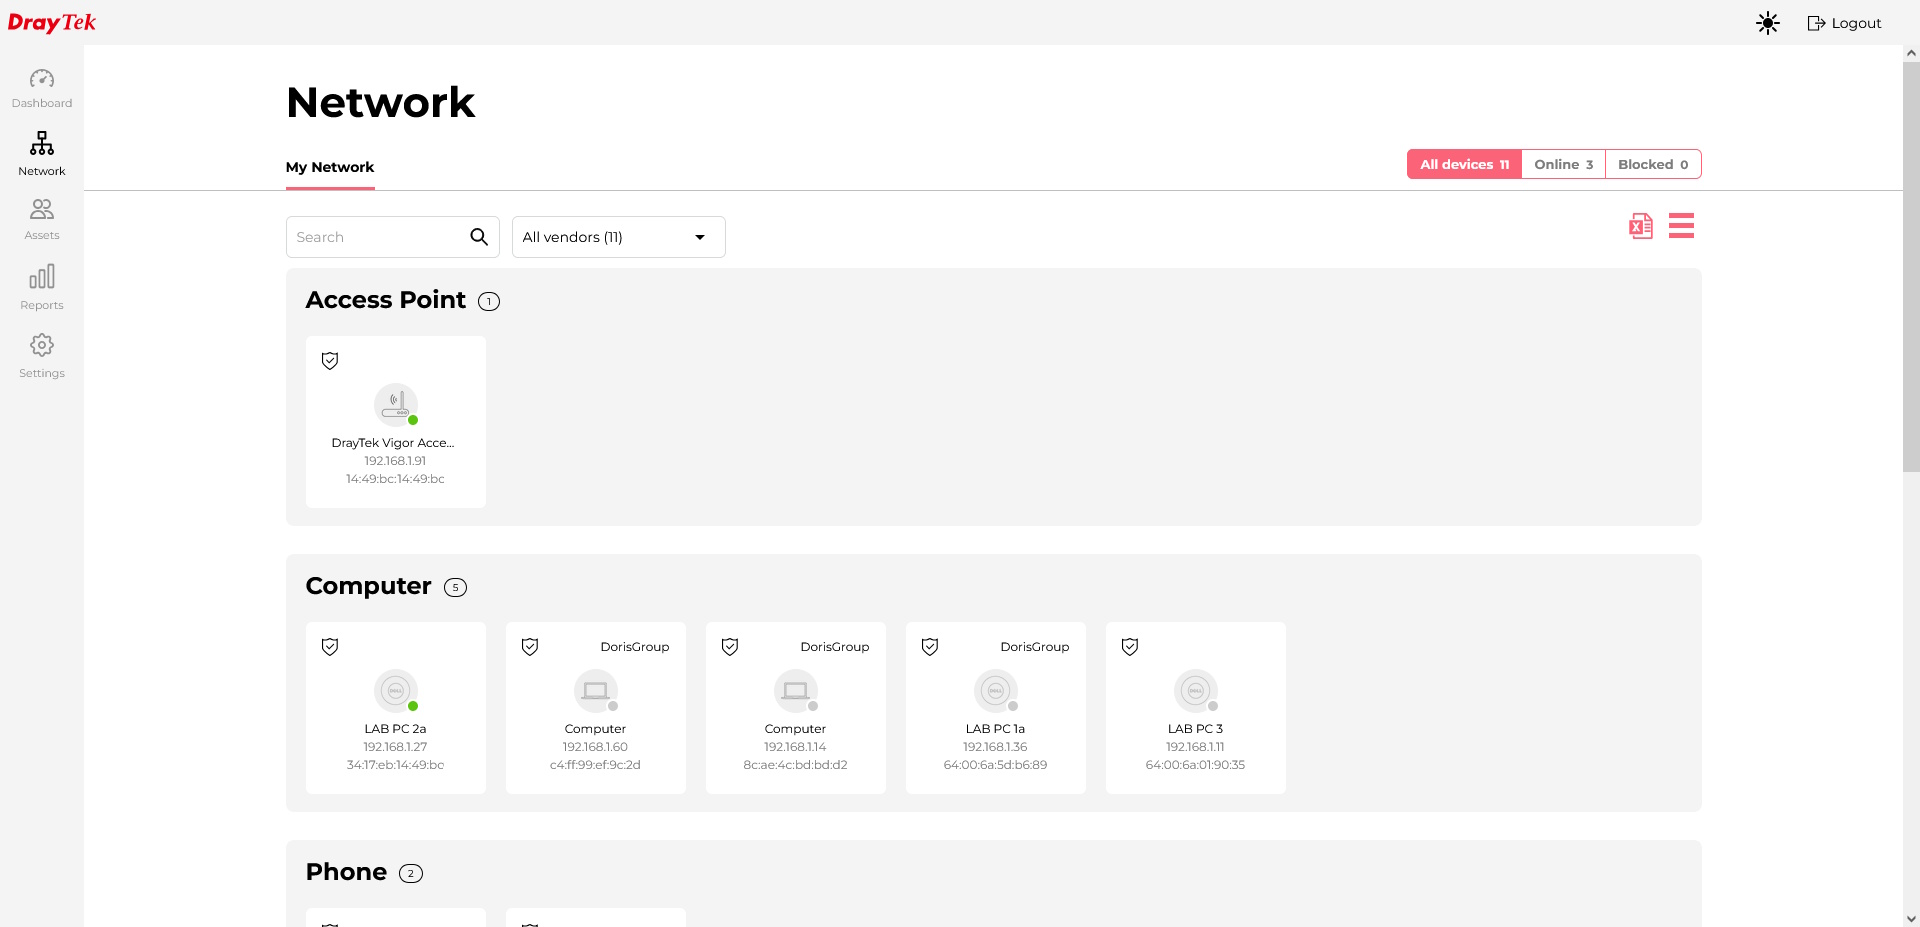Select the All devices 11 filter
1920x927 pixels.
click(x=1464, y=164)
